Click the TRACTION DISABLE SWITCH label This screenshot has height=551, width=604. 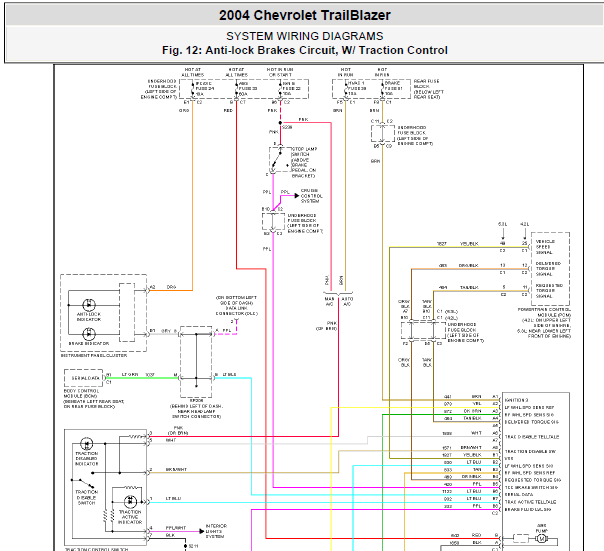click(x=87, y=497)
